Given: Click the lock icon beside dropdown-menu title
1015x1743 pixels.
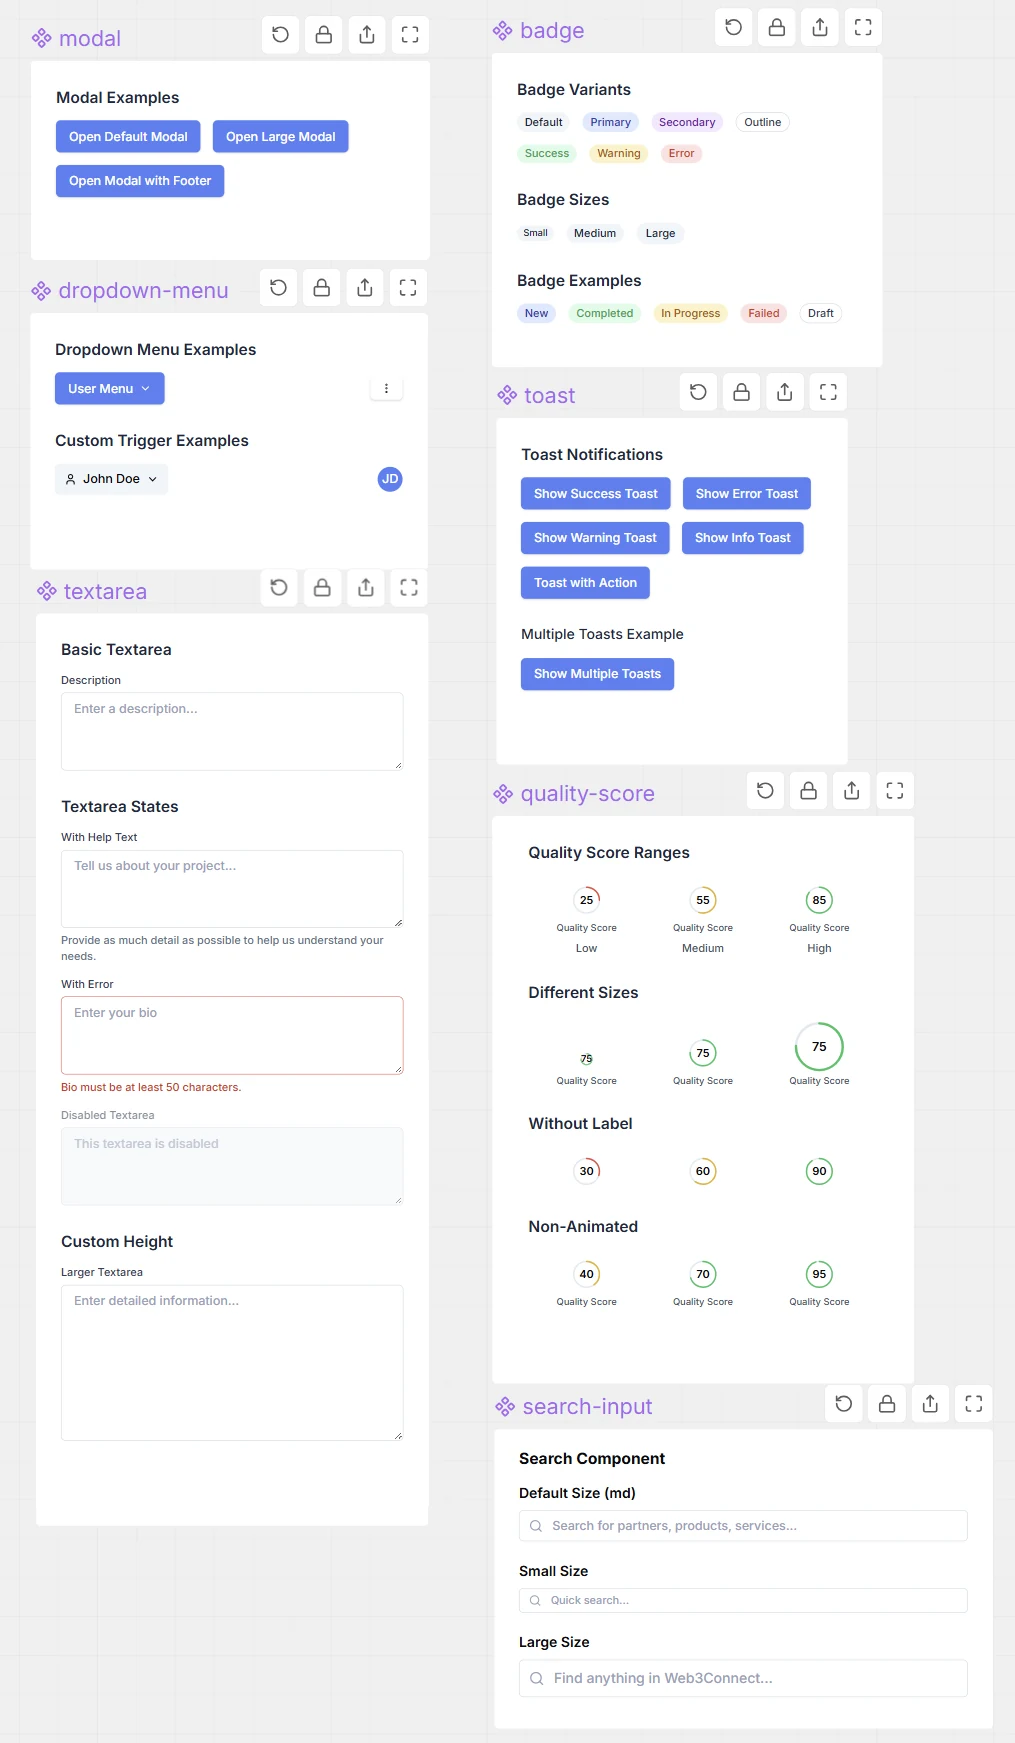Looking at the screenshot, I should pos(322,288).
